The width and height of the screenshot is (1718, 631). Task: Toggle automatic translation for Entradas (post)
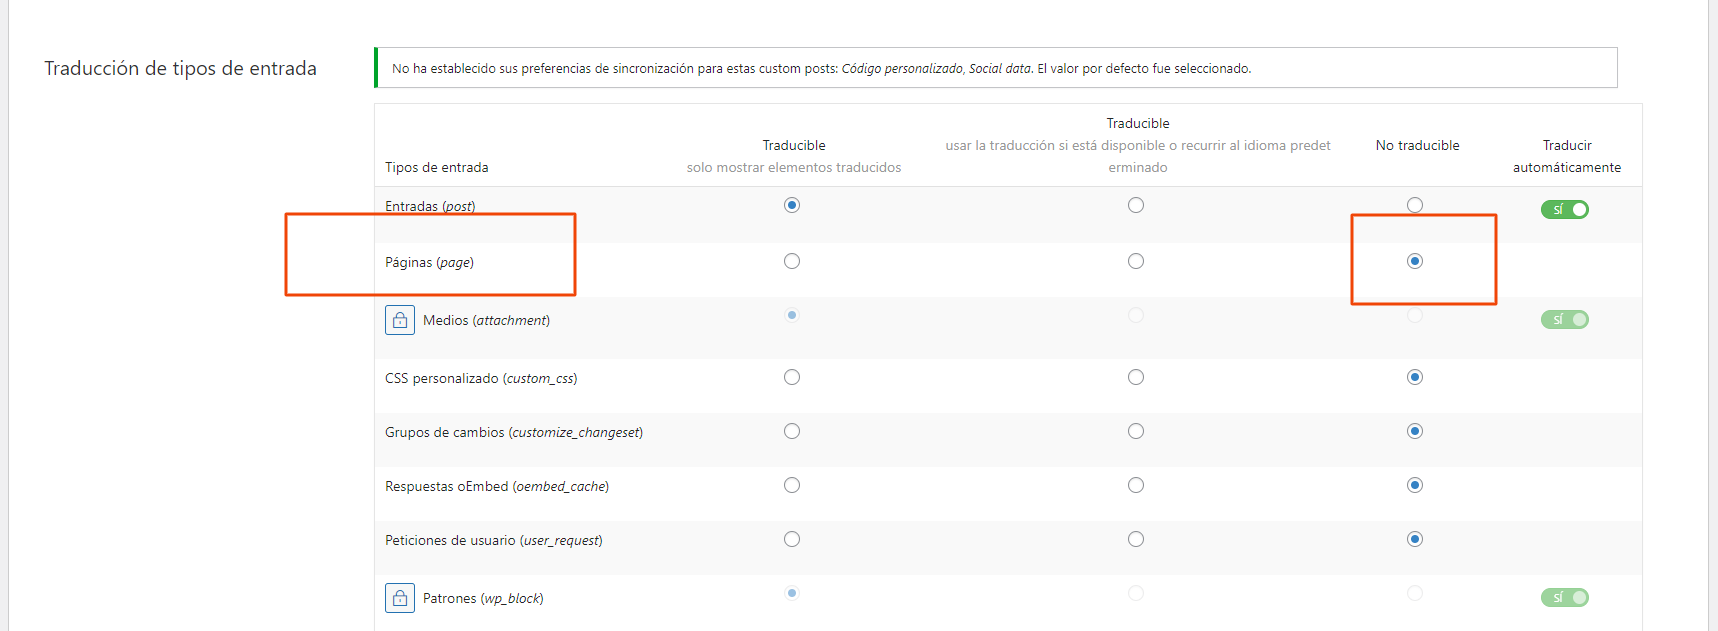coord(1564,209)
